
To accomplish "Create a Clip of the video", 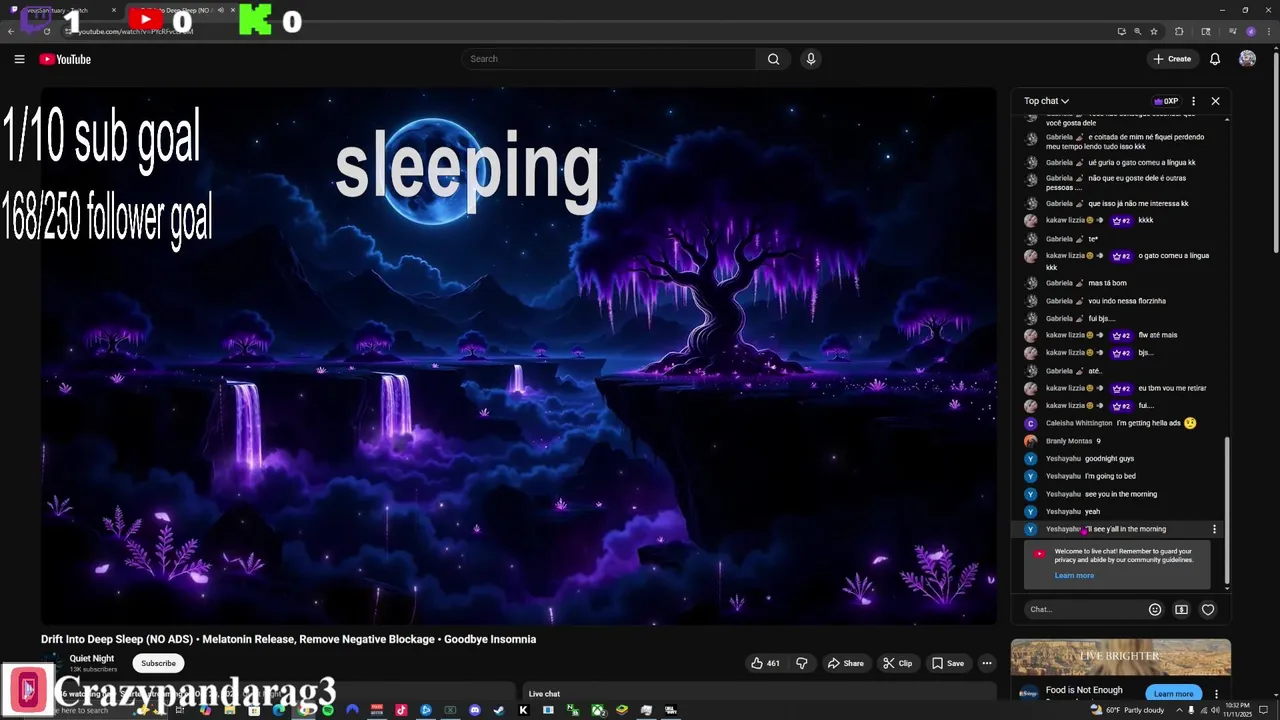I will 897,663.
